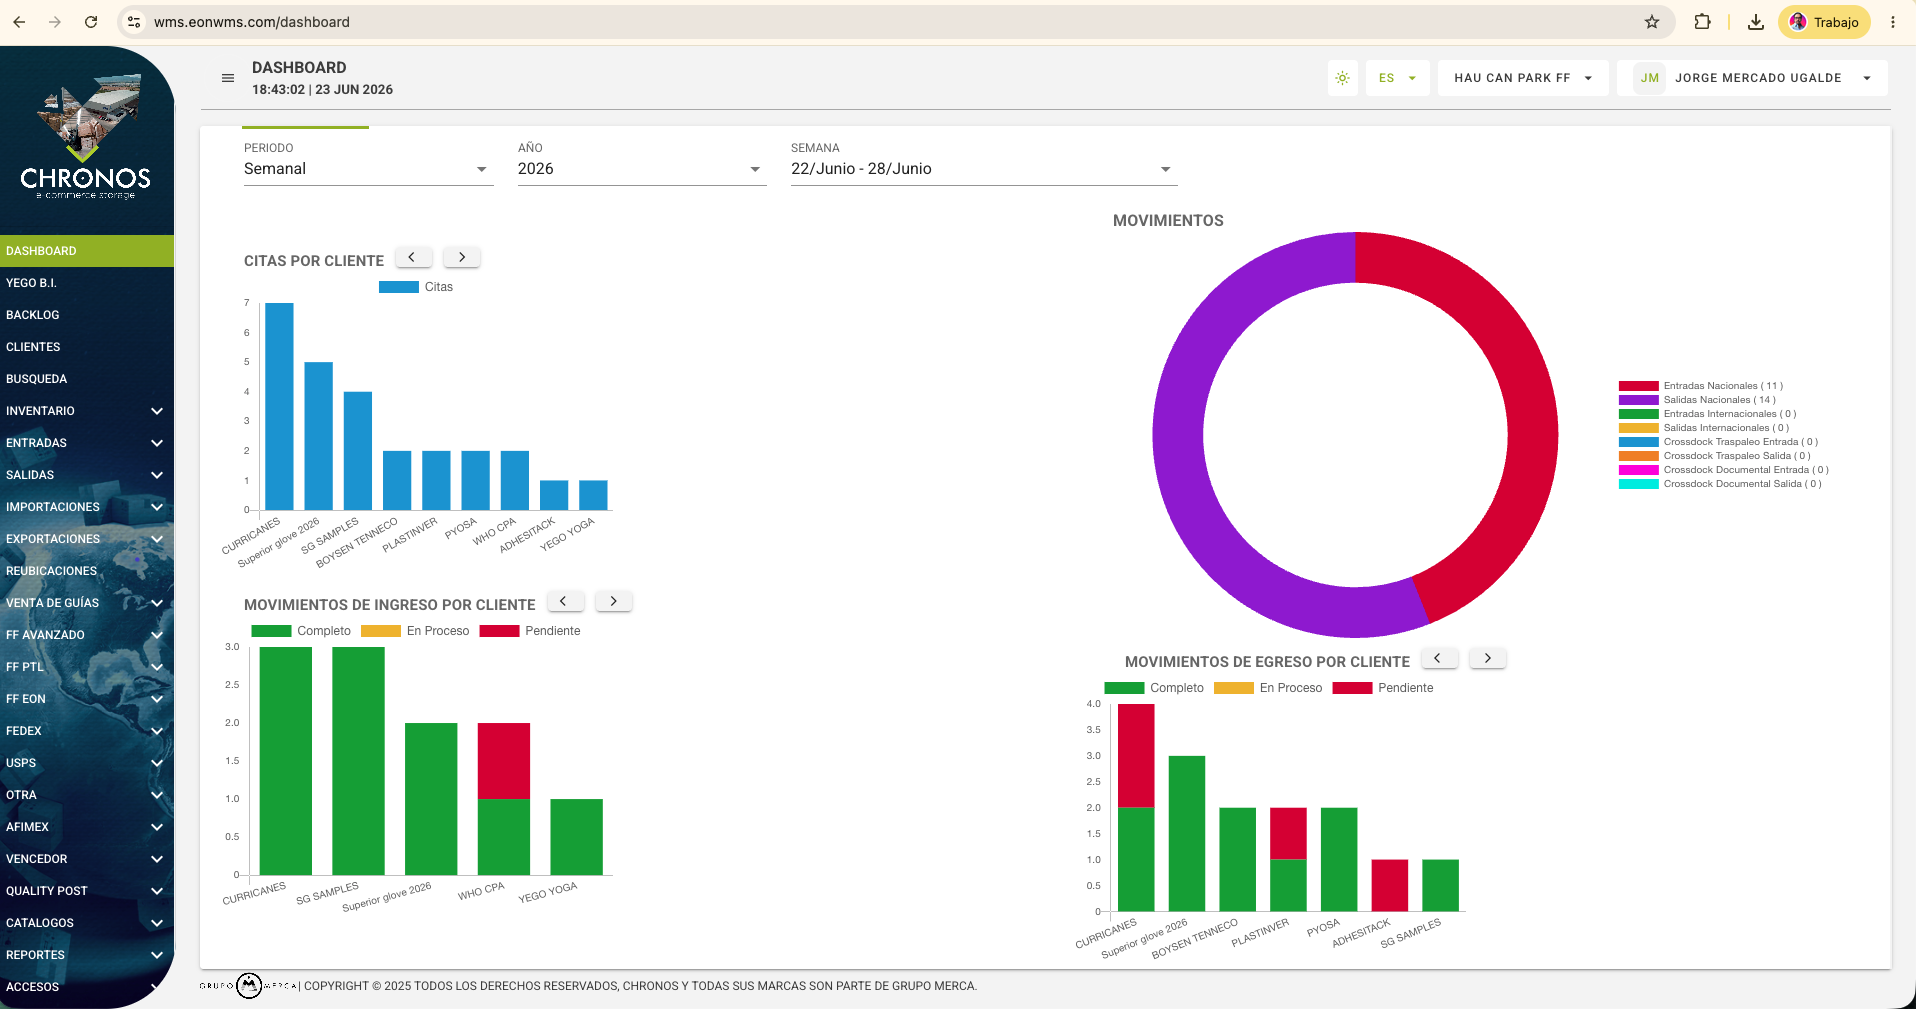Open the Semana 22/Junio - 28/Junio dropdown
Viewport: 1916px width, 1009px height.
click(x=983, y=169)
